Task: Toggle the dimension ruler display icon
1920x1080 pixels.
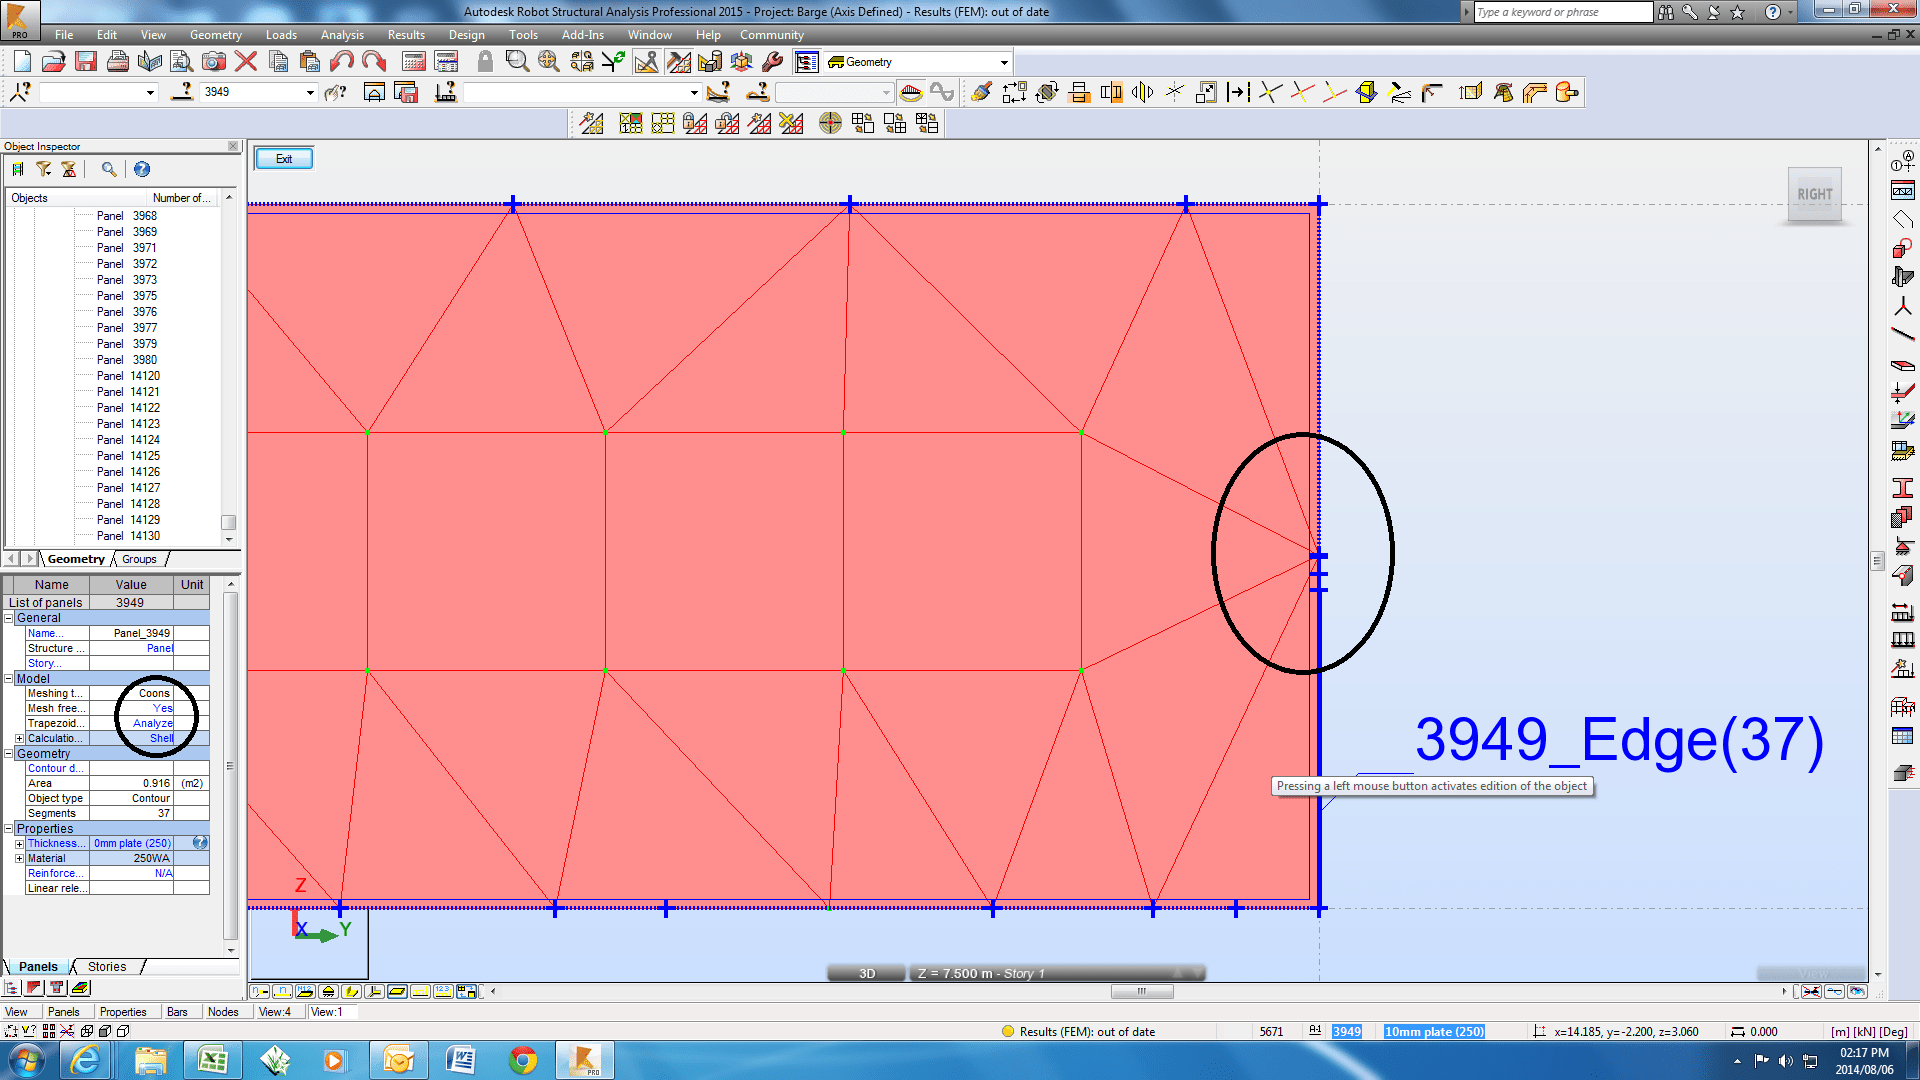Action: click(x=420, y=992)
